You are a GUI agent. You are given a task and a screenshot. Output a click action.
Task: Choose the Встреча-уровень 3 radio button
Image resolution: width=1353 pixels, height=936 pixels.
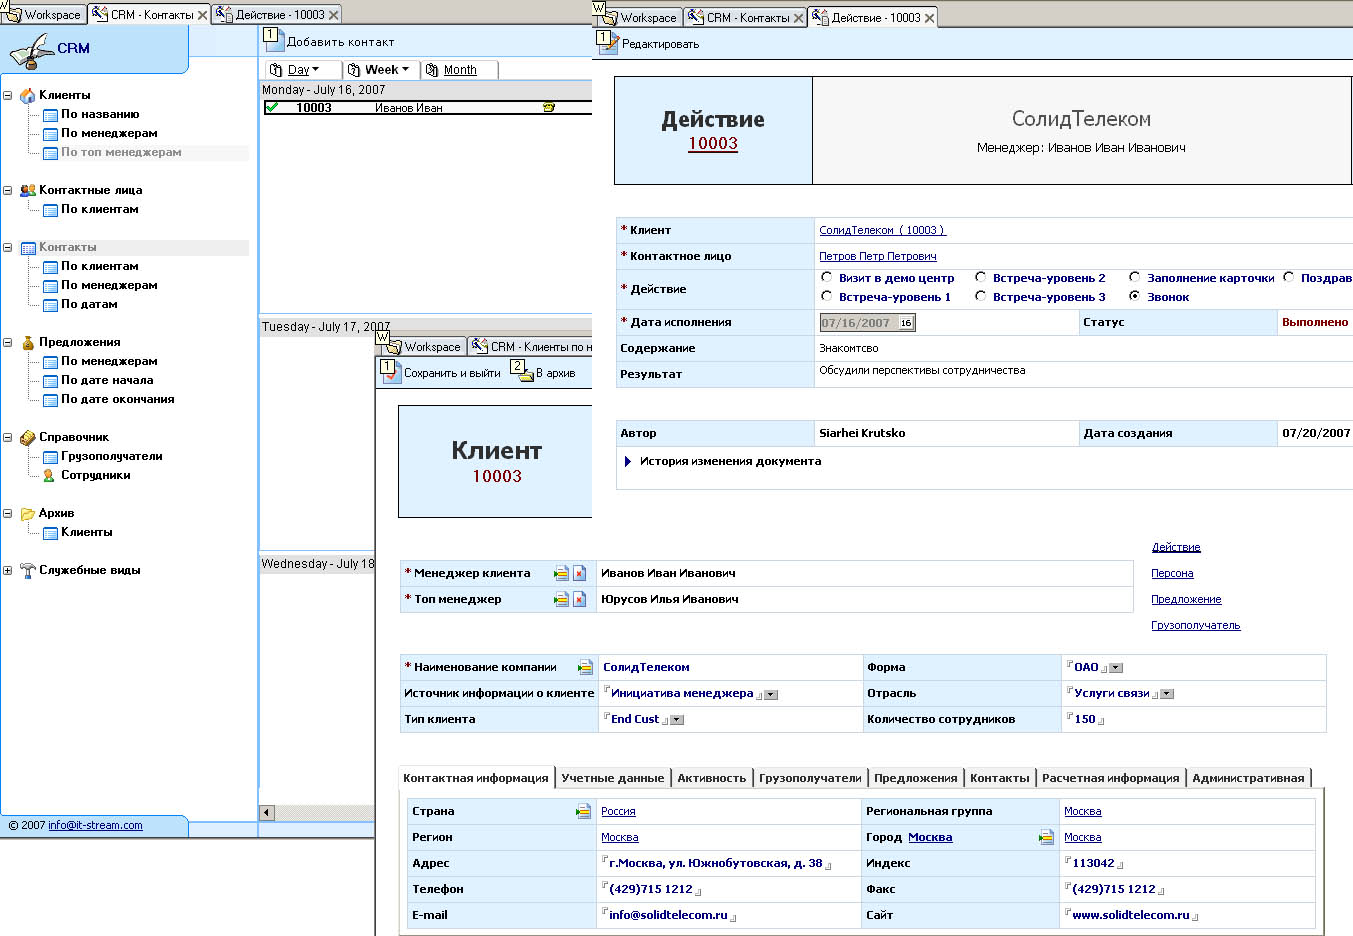(980, 296)
